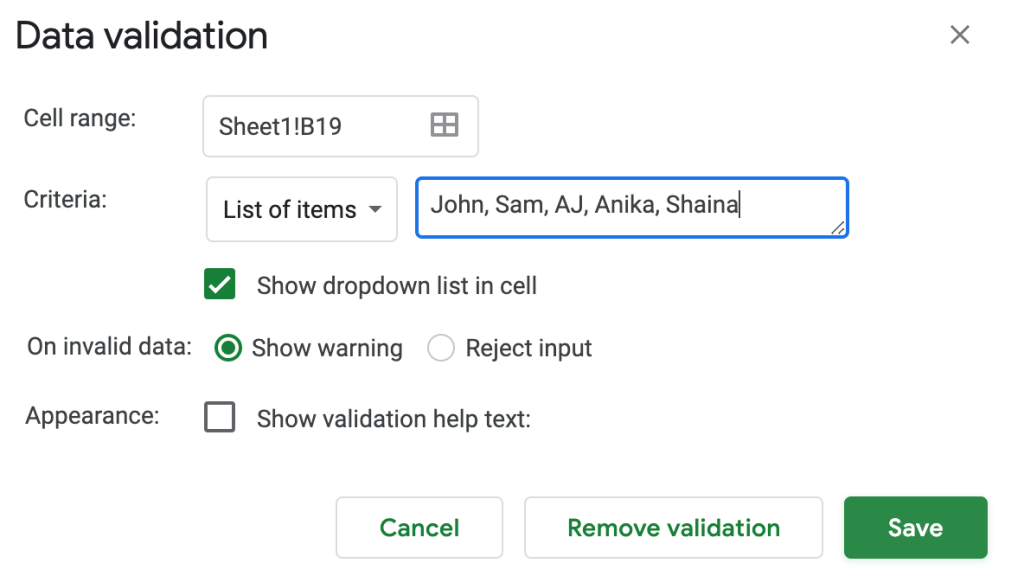Click the 'Criteria:' label
Viewport: 1024px width, 576px height.
coord(65,198)
